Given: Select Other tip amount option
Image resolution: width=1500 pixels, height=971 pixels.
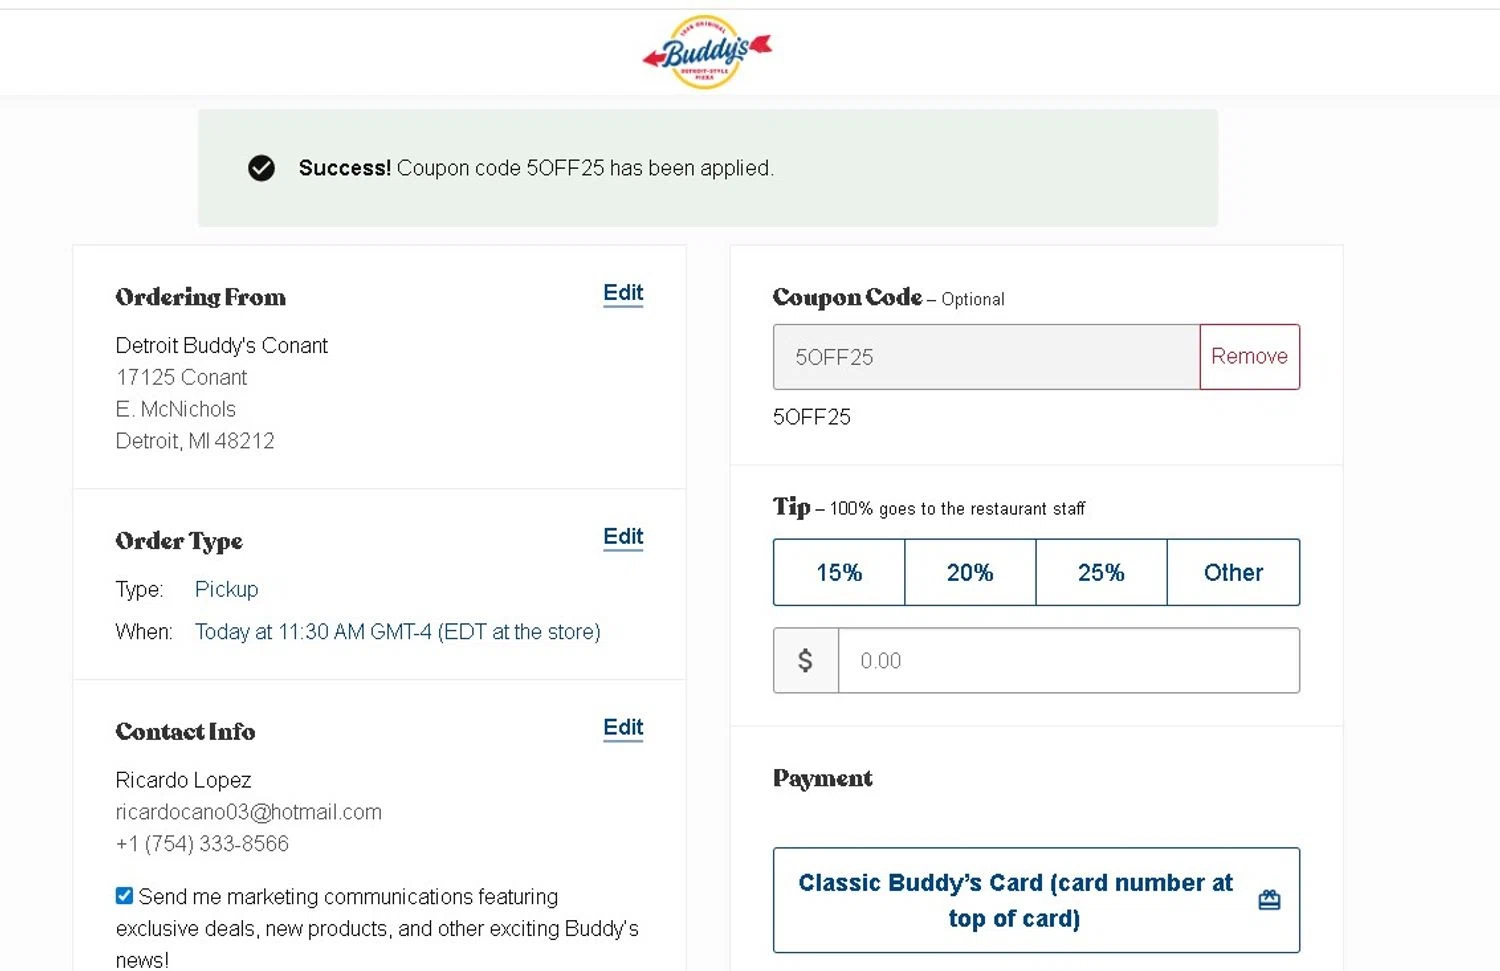Looking at the screenshot, I should [1233, 573].
